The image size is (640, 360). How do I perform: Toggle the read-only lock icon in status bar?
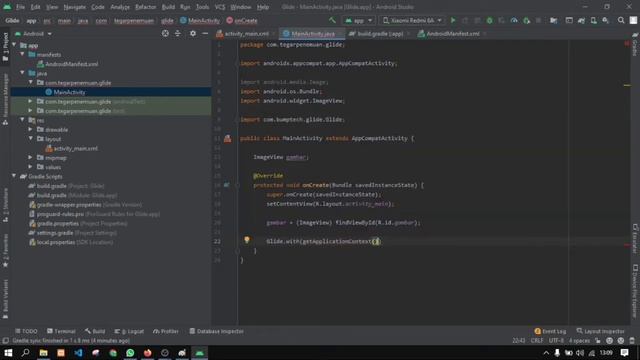click(x=598, y=340)
